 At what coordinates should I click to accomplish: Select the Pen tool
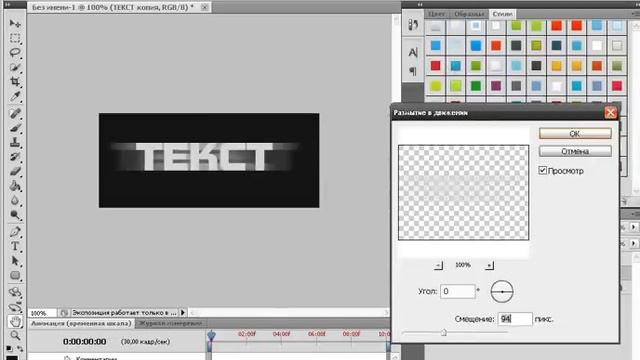pos(15,232)
